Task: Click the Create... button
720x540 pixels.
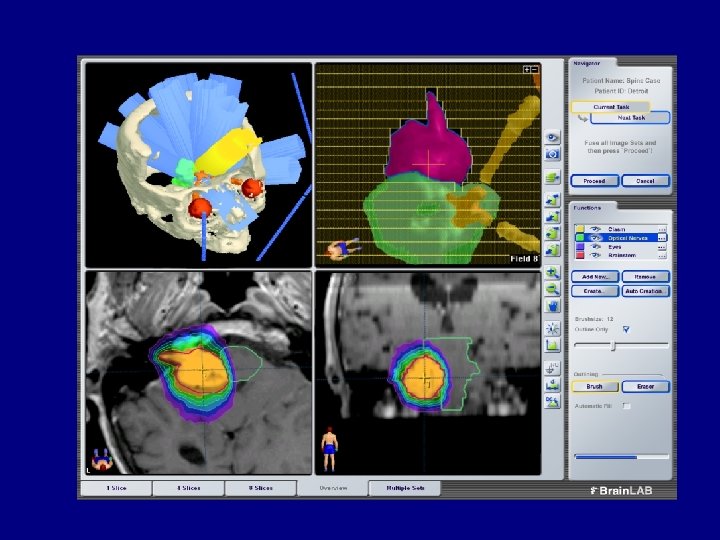Action: (594, 291)
